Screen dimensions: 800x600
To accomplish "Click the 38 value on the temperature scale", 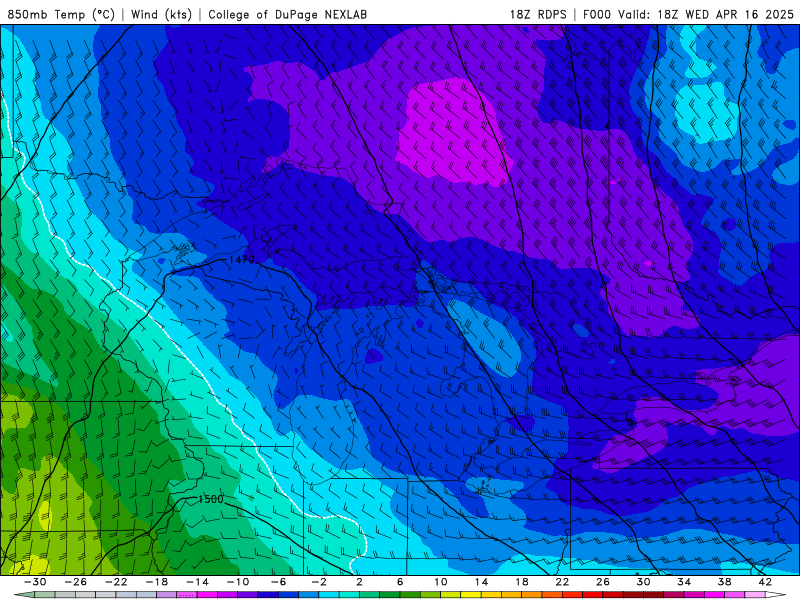I will tap(724, 582).
